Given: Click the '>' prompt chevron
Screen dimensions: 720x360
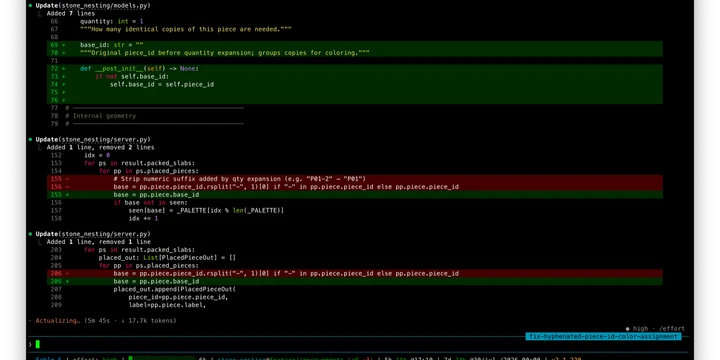Looking at the screenshot, I should (30, 344).
